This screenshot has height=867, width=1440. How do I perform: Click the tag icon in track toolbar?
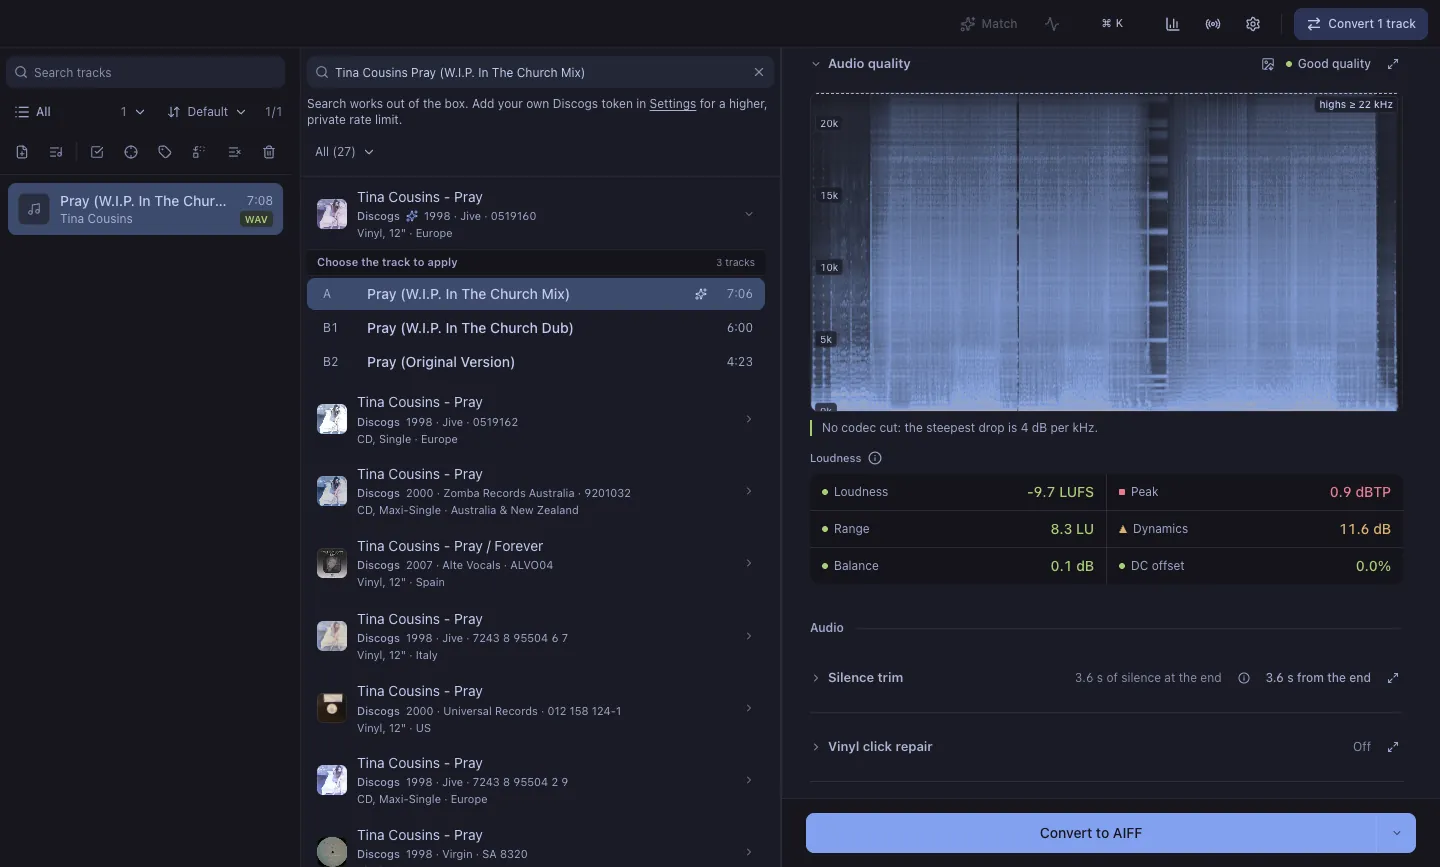pos(165,152)
